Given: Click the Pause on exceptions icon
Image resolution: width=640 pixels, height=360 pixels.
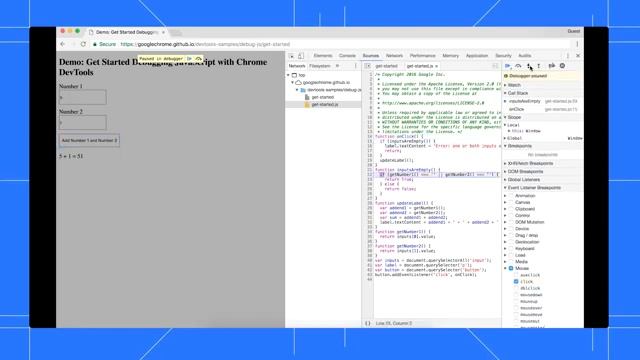Looking at the screenshot, I should 562,66.
